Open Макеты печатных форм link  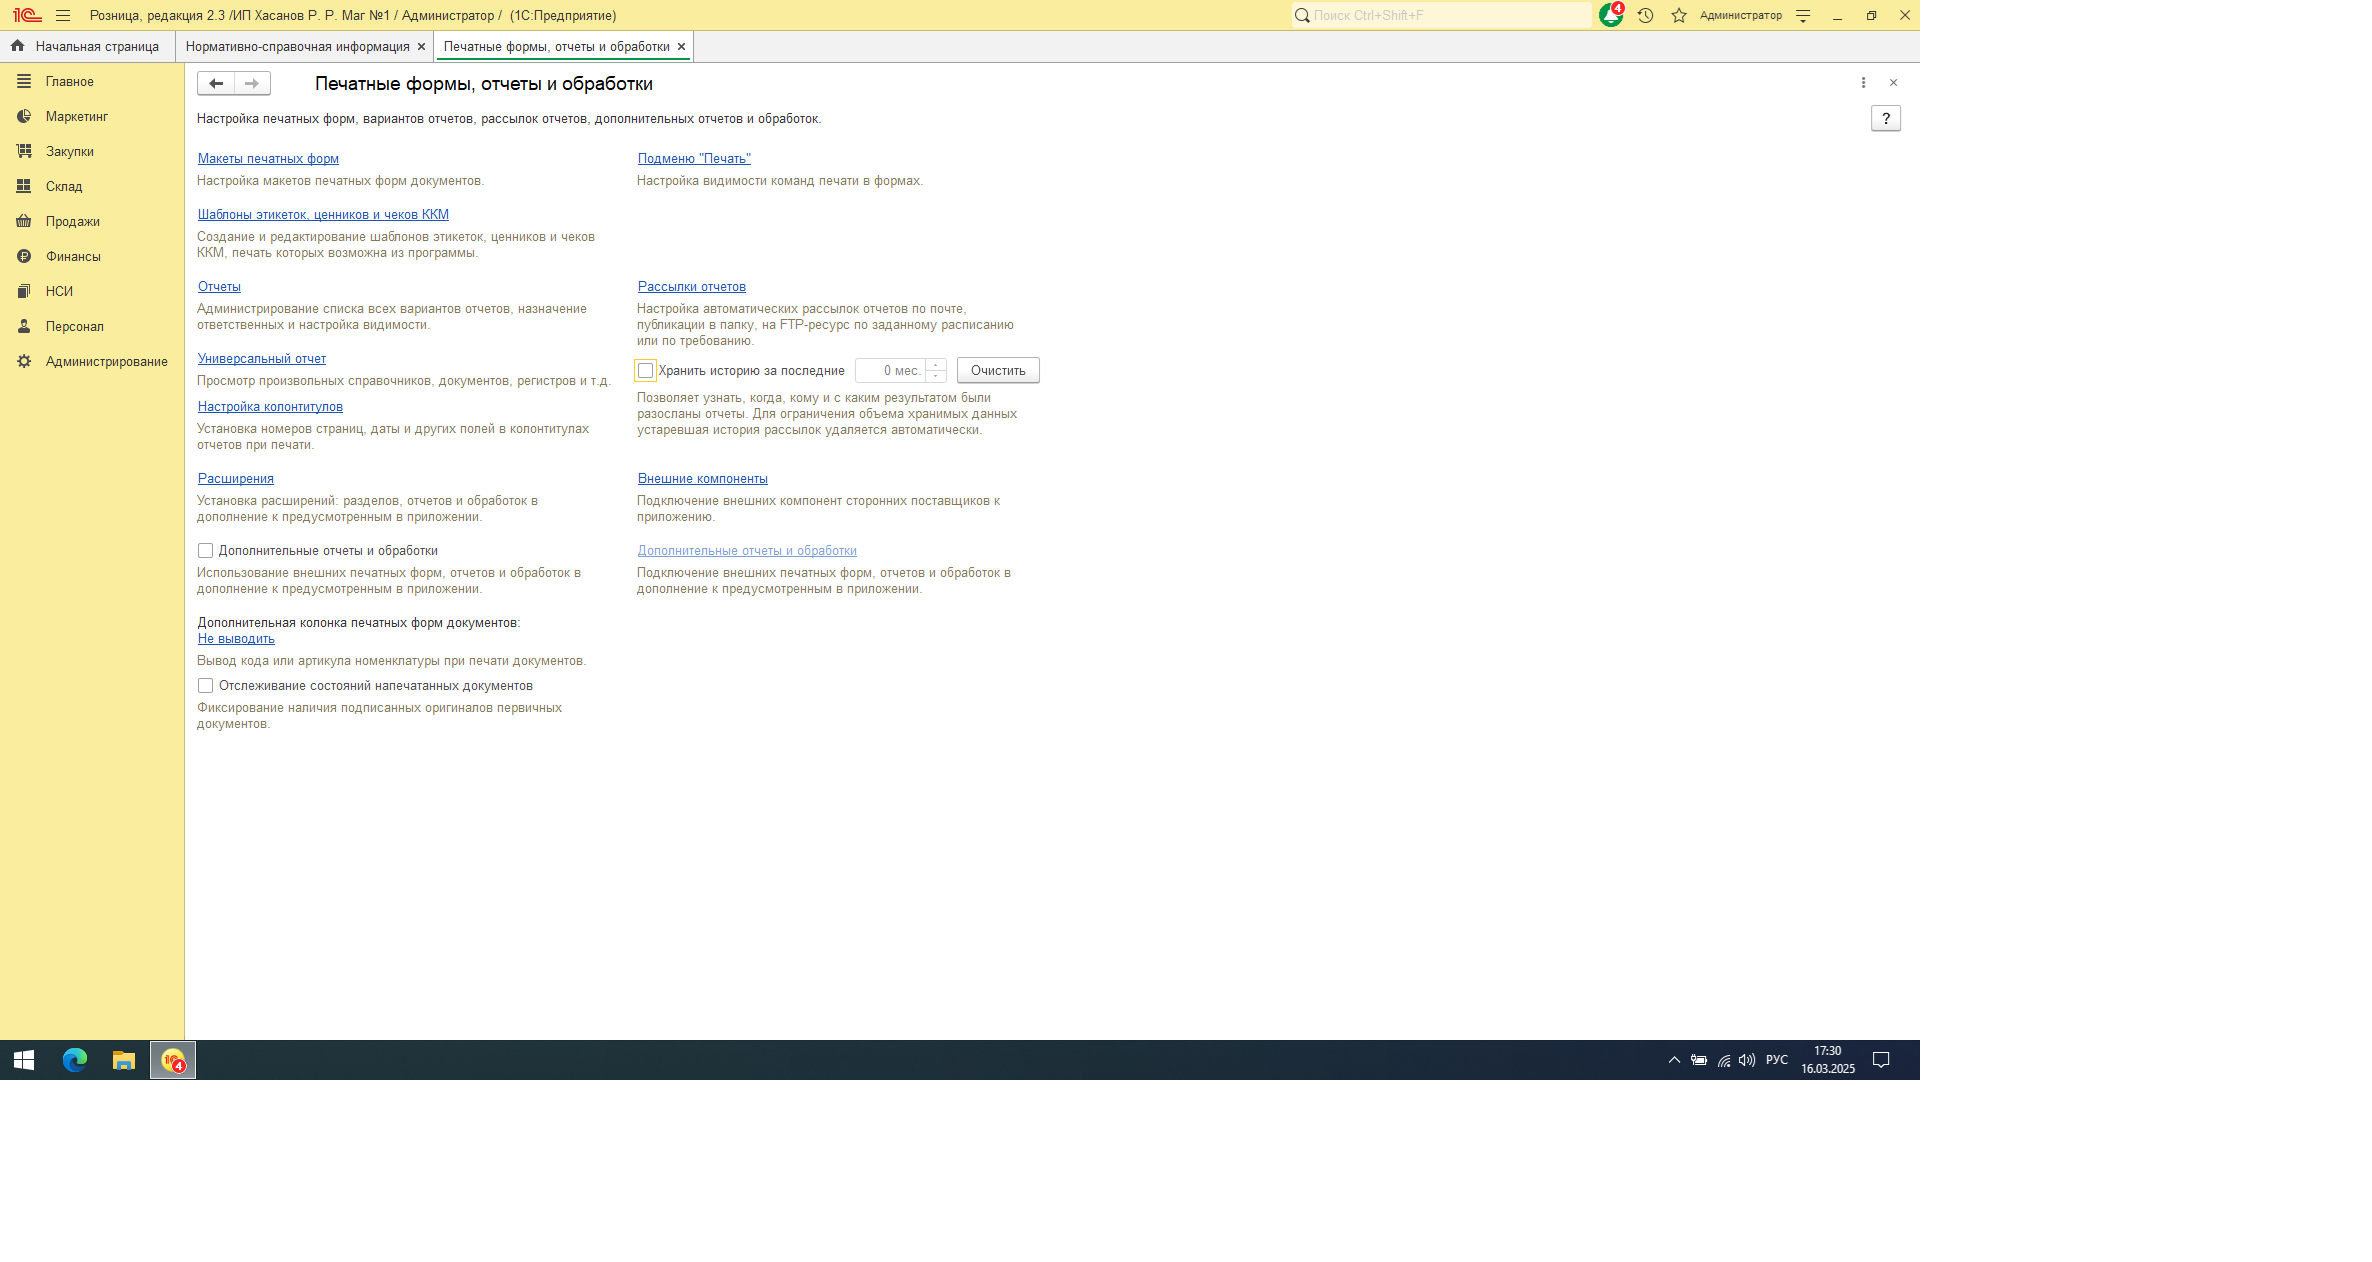point(268,158)
